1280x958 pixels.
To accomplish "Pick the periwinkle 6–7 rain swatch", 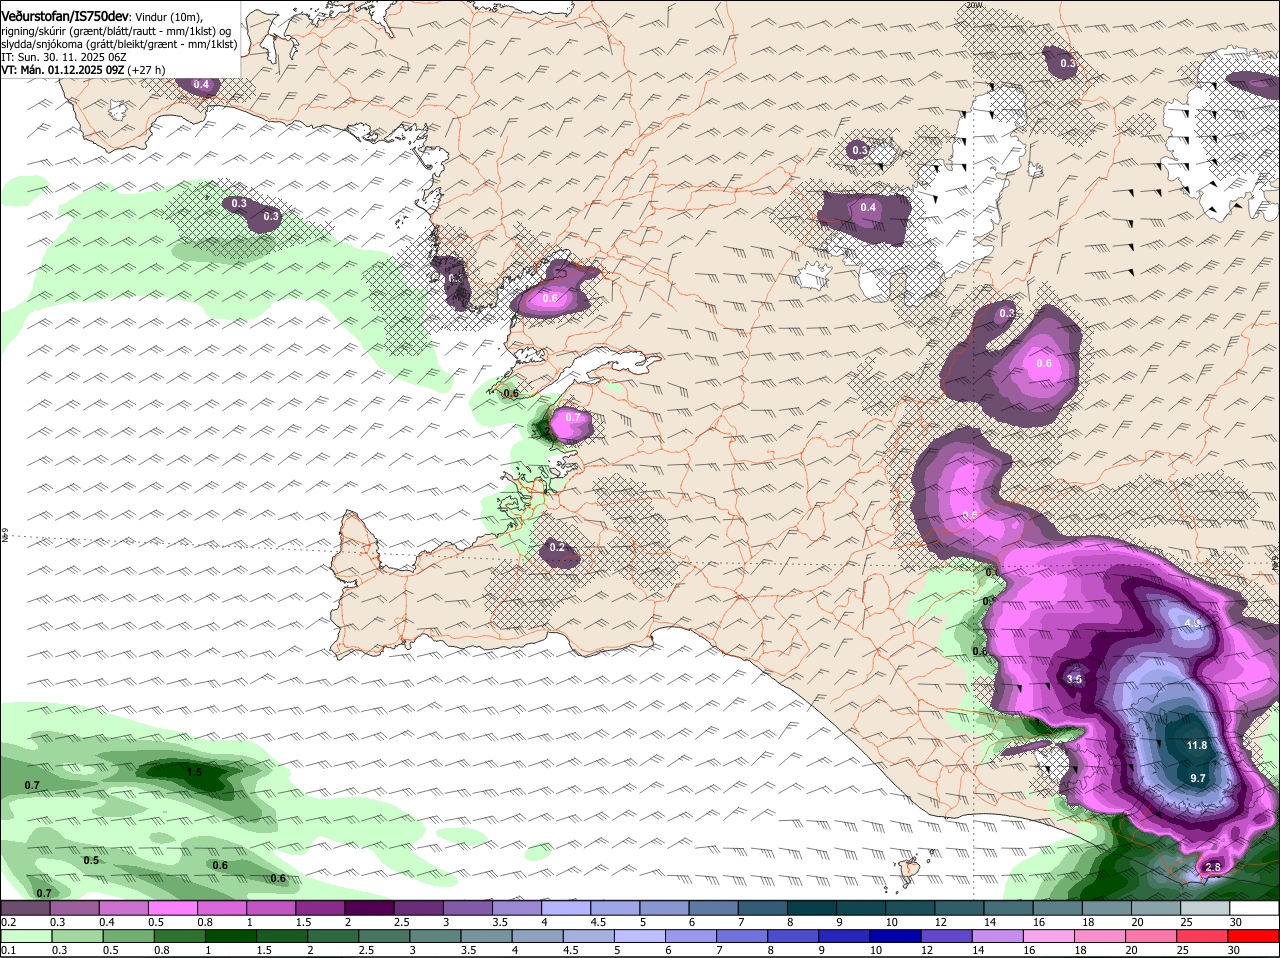I will tap(690, 936).
